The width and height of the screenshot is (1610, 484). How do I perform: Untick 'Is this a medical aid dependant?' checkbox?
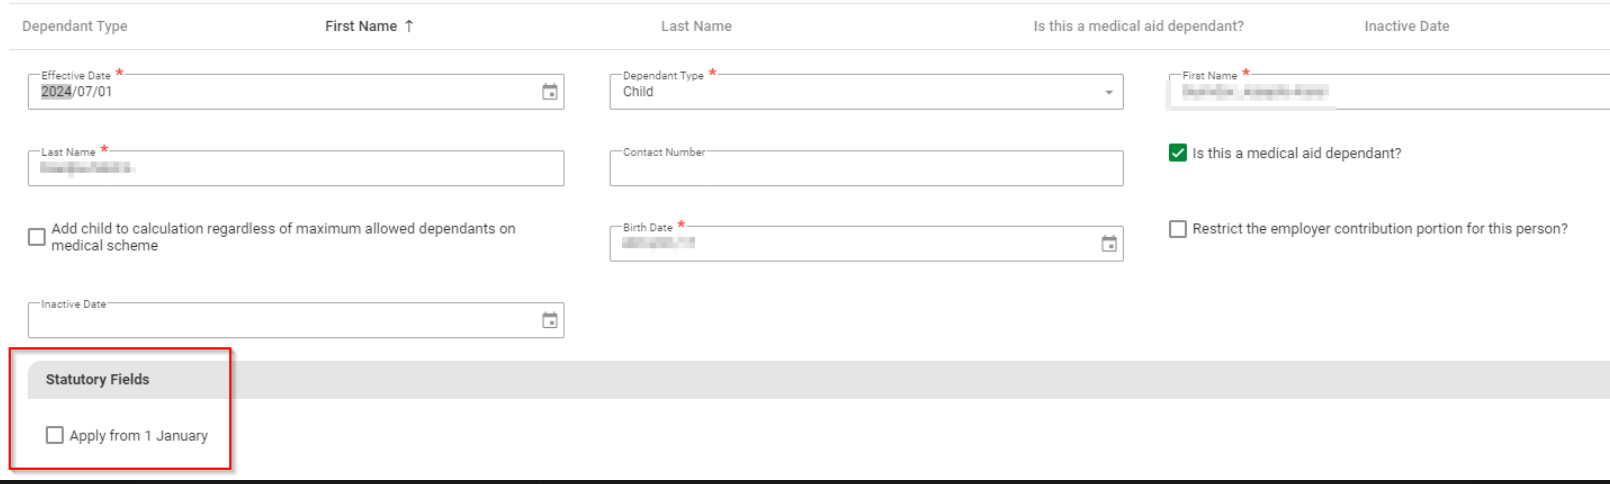click(x=1178, y=153)
